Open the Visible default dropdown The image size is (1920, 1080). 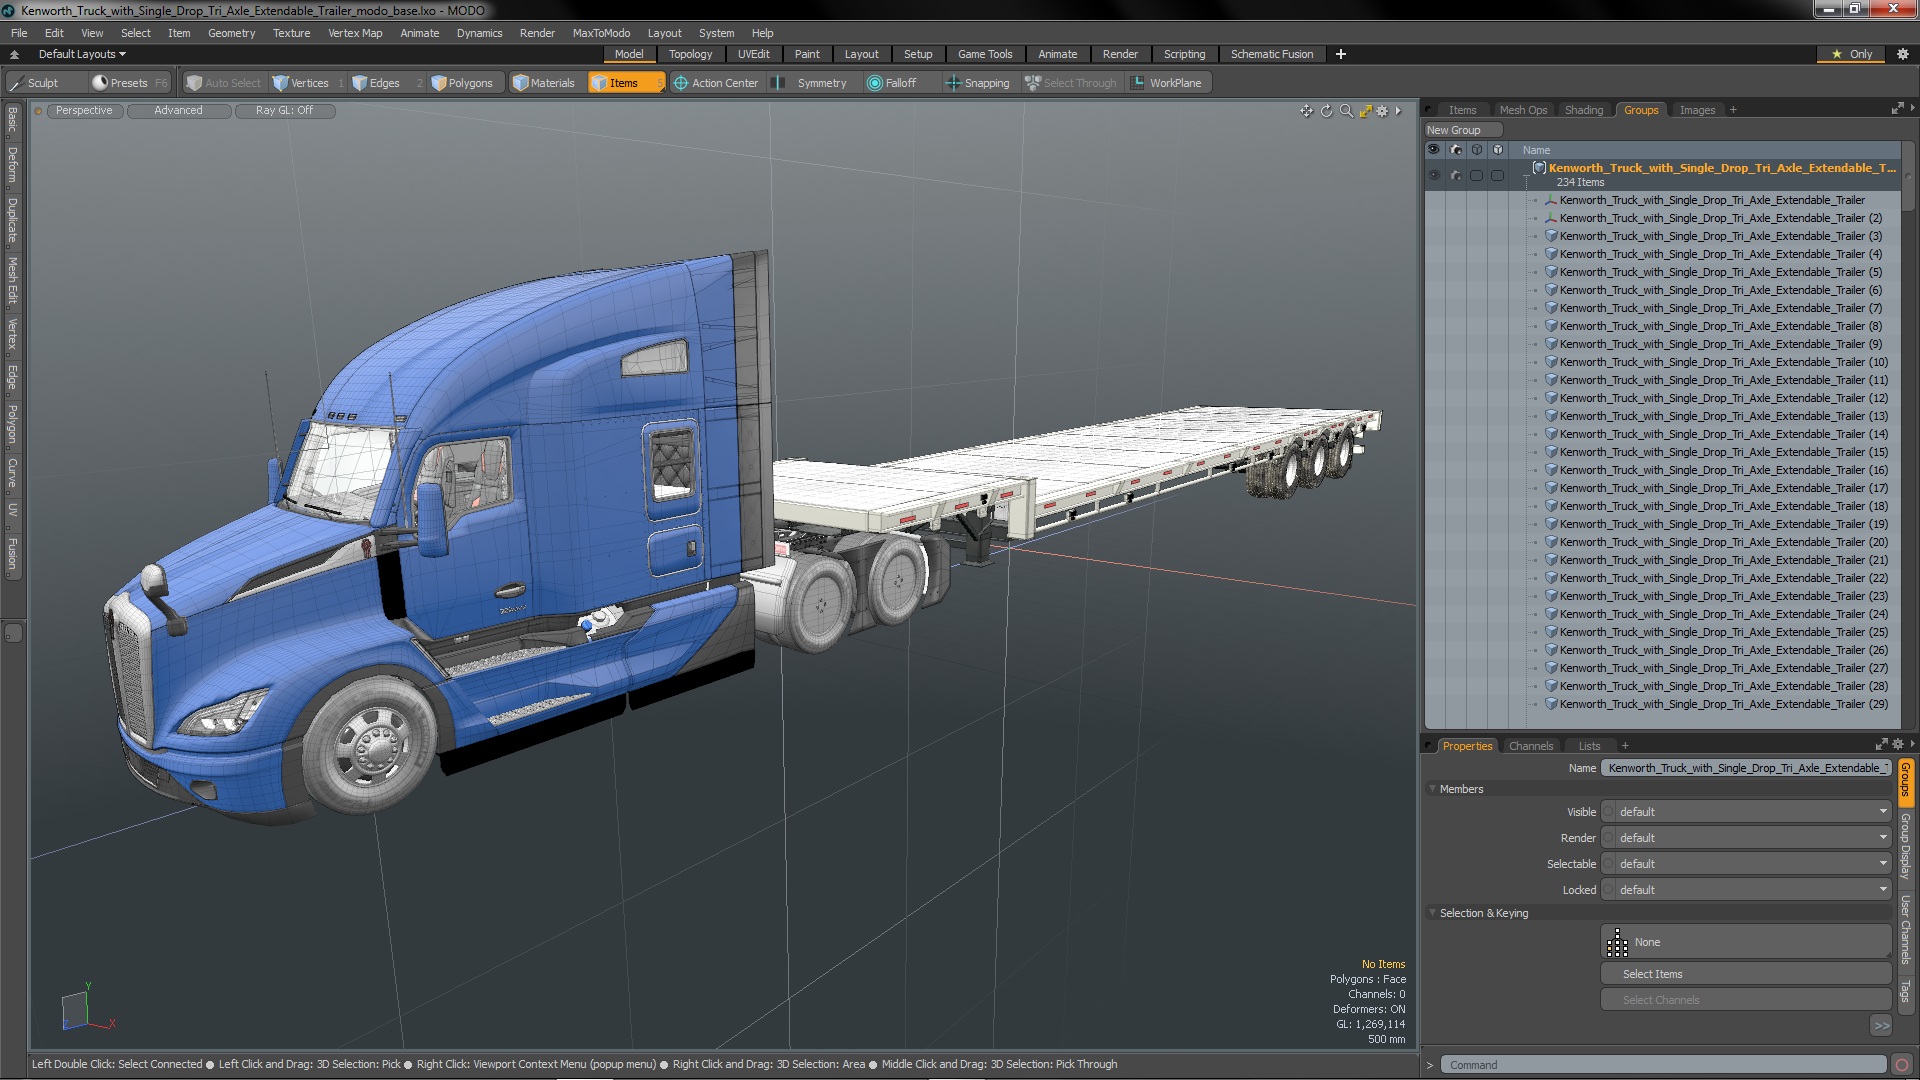coord(1746,812)
